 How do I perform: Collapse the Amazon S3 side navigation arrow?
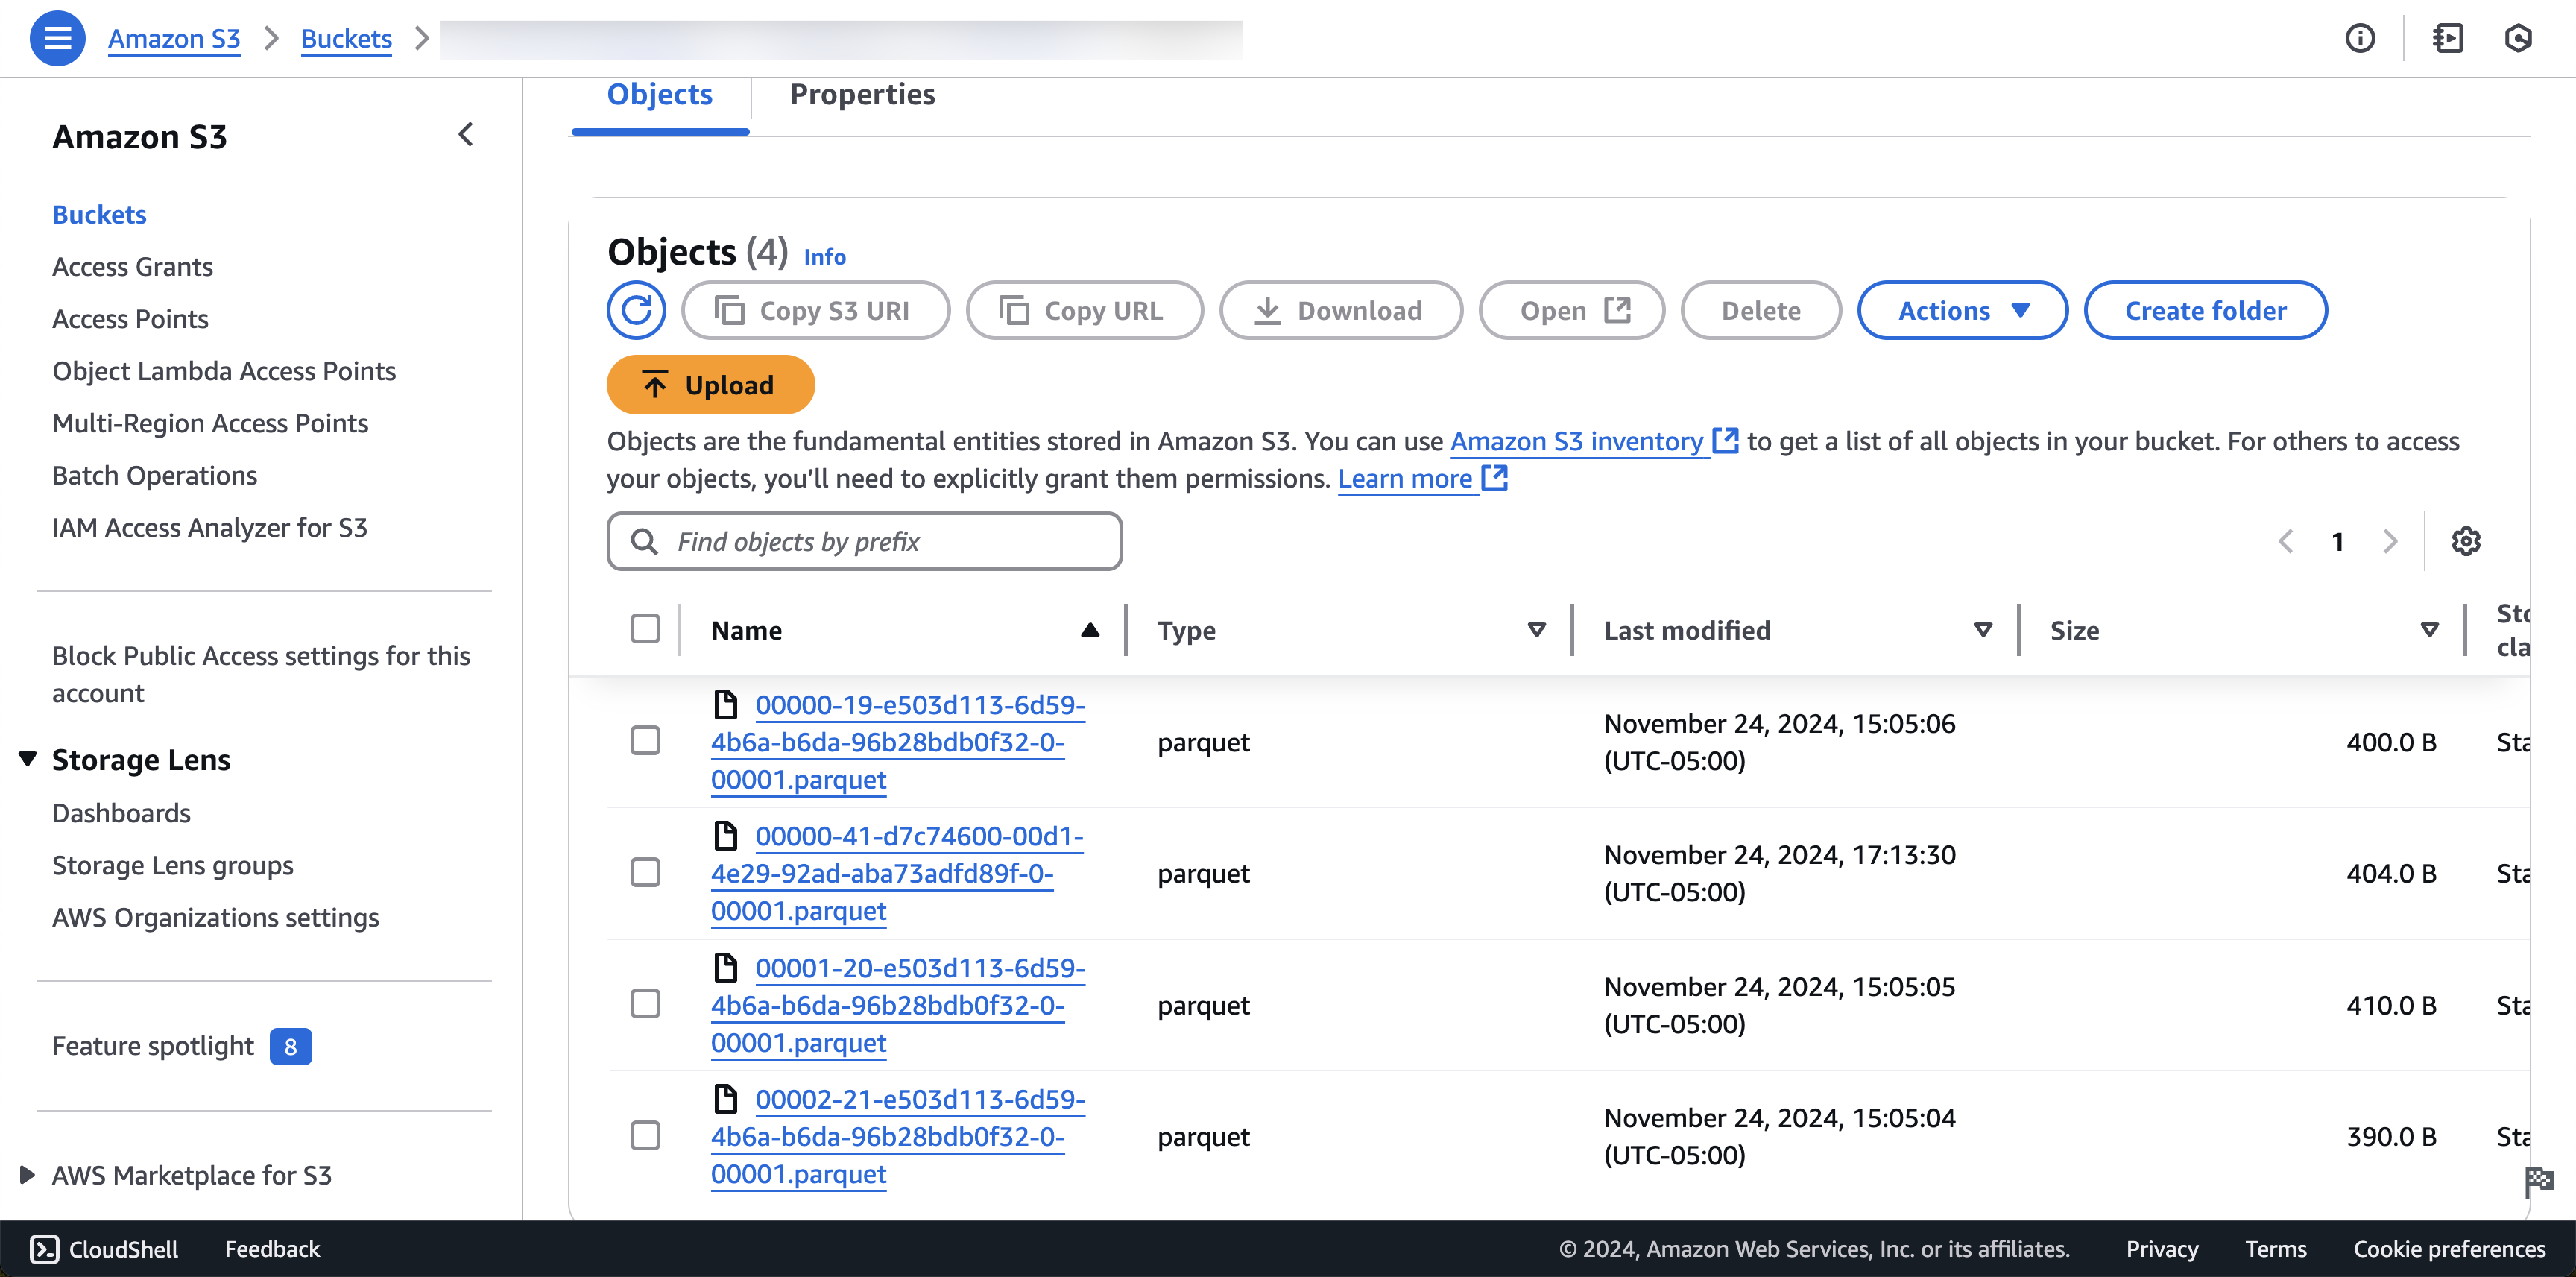(x=465, y=135)
